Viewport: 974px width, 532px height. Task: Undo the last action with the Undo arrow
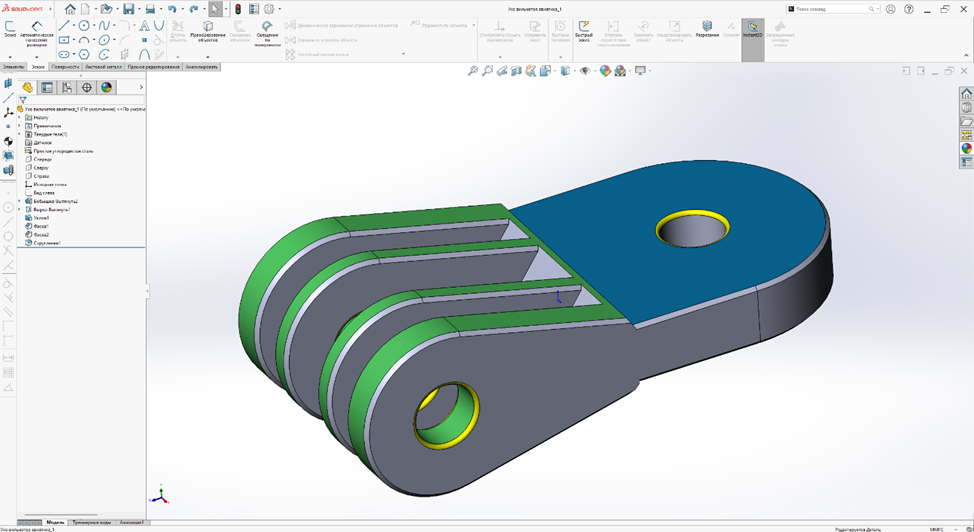pos(172,9)
